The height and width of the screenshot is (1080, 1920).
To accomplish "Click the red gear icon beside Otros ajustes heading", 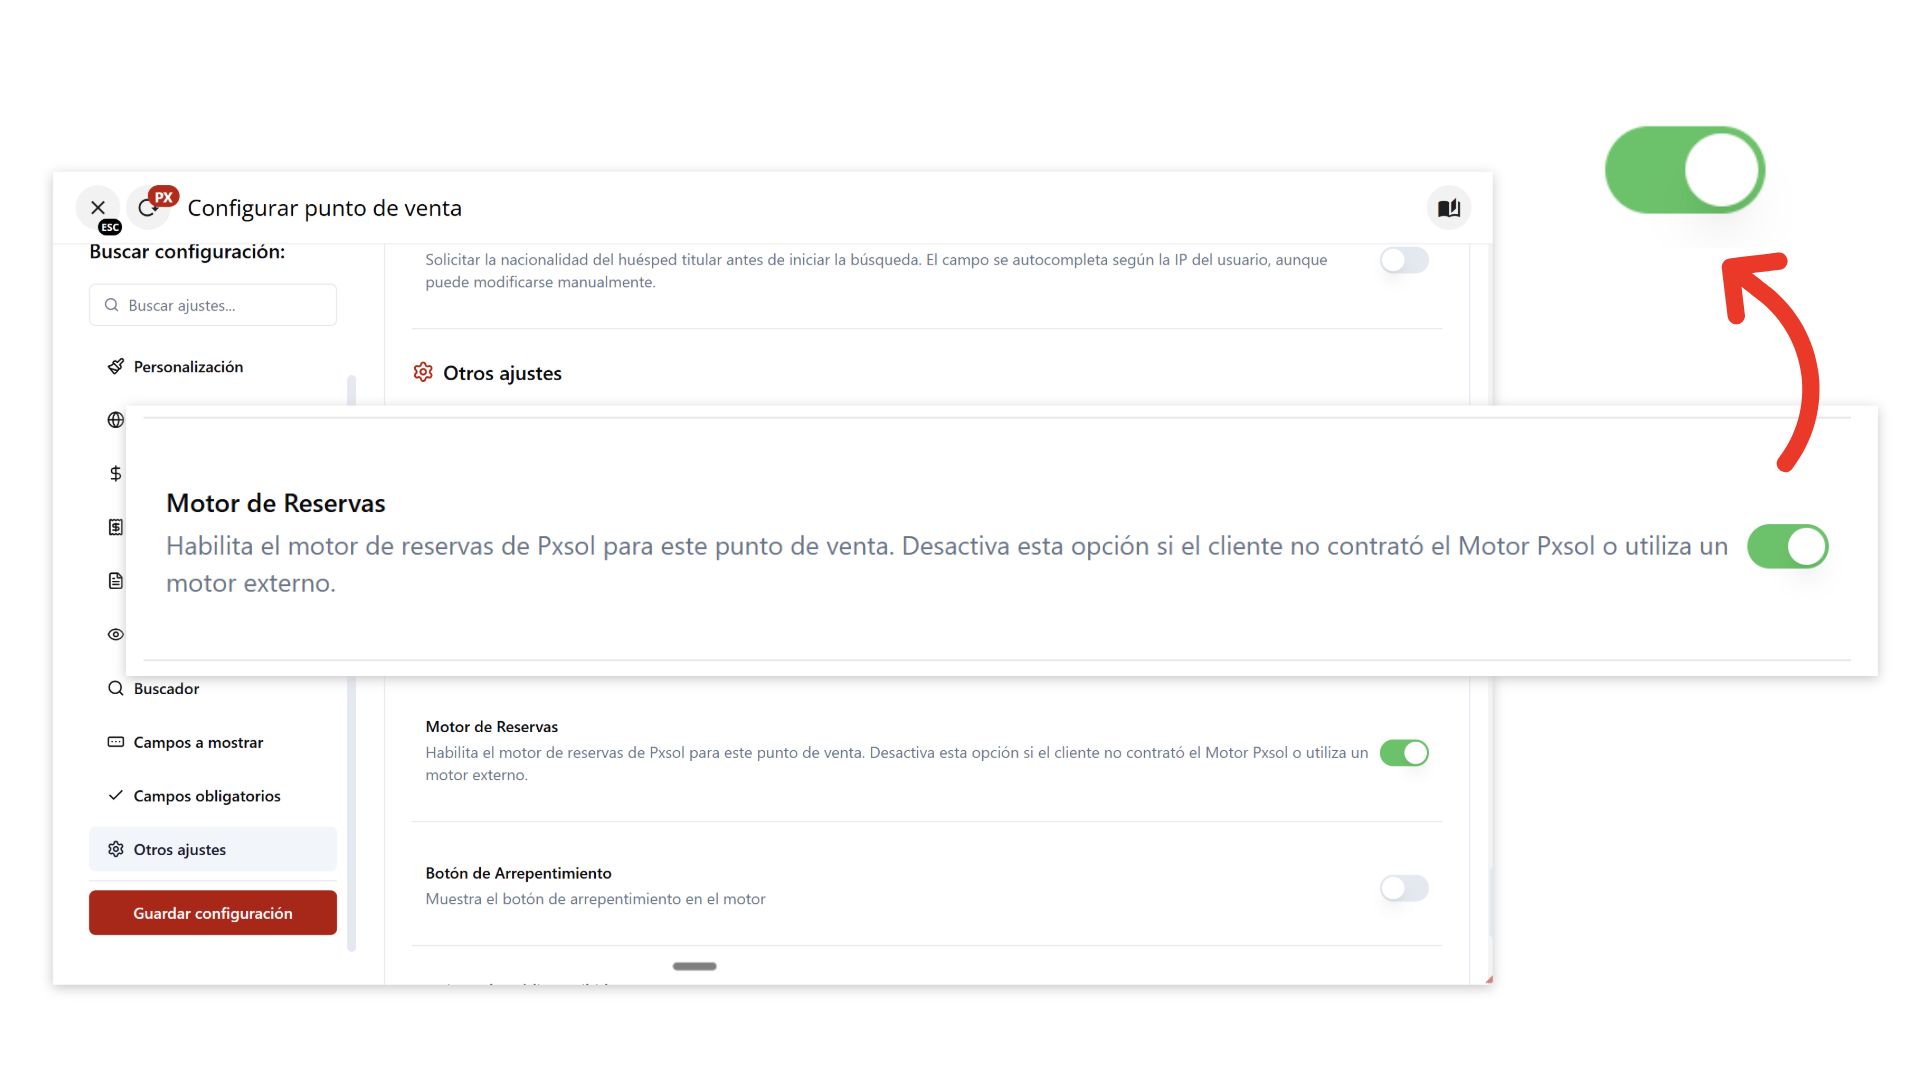I will tap(423, 373).
